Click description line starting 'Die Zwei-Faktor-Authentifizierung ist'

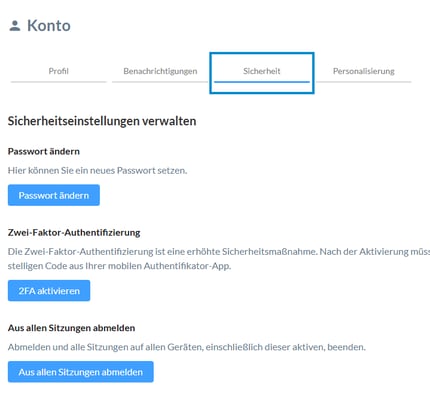pos(219,252)
